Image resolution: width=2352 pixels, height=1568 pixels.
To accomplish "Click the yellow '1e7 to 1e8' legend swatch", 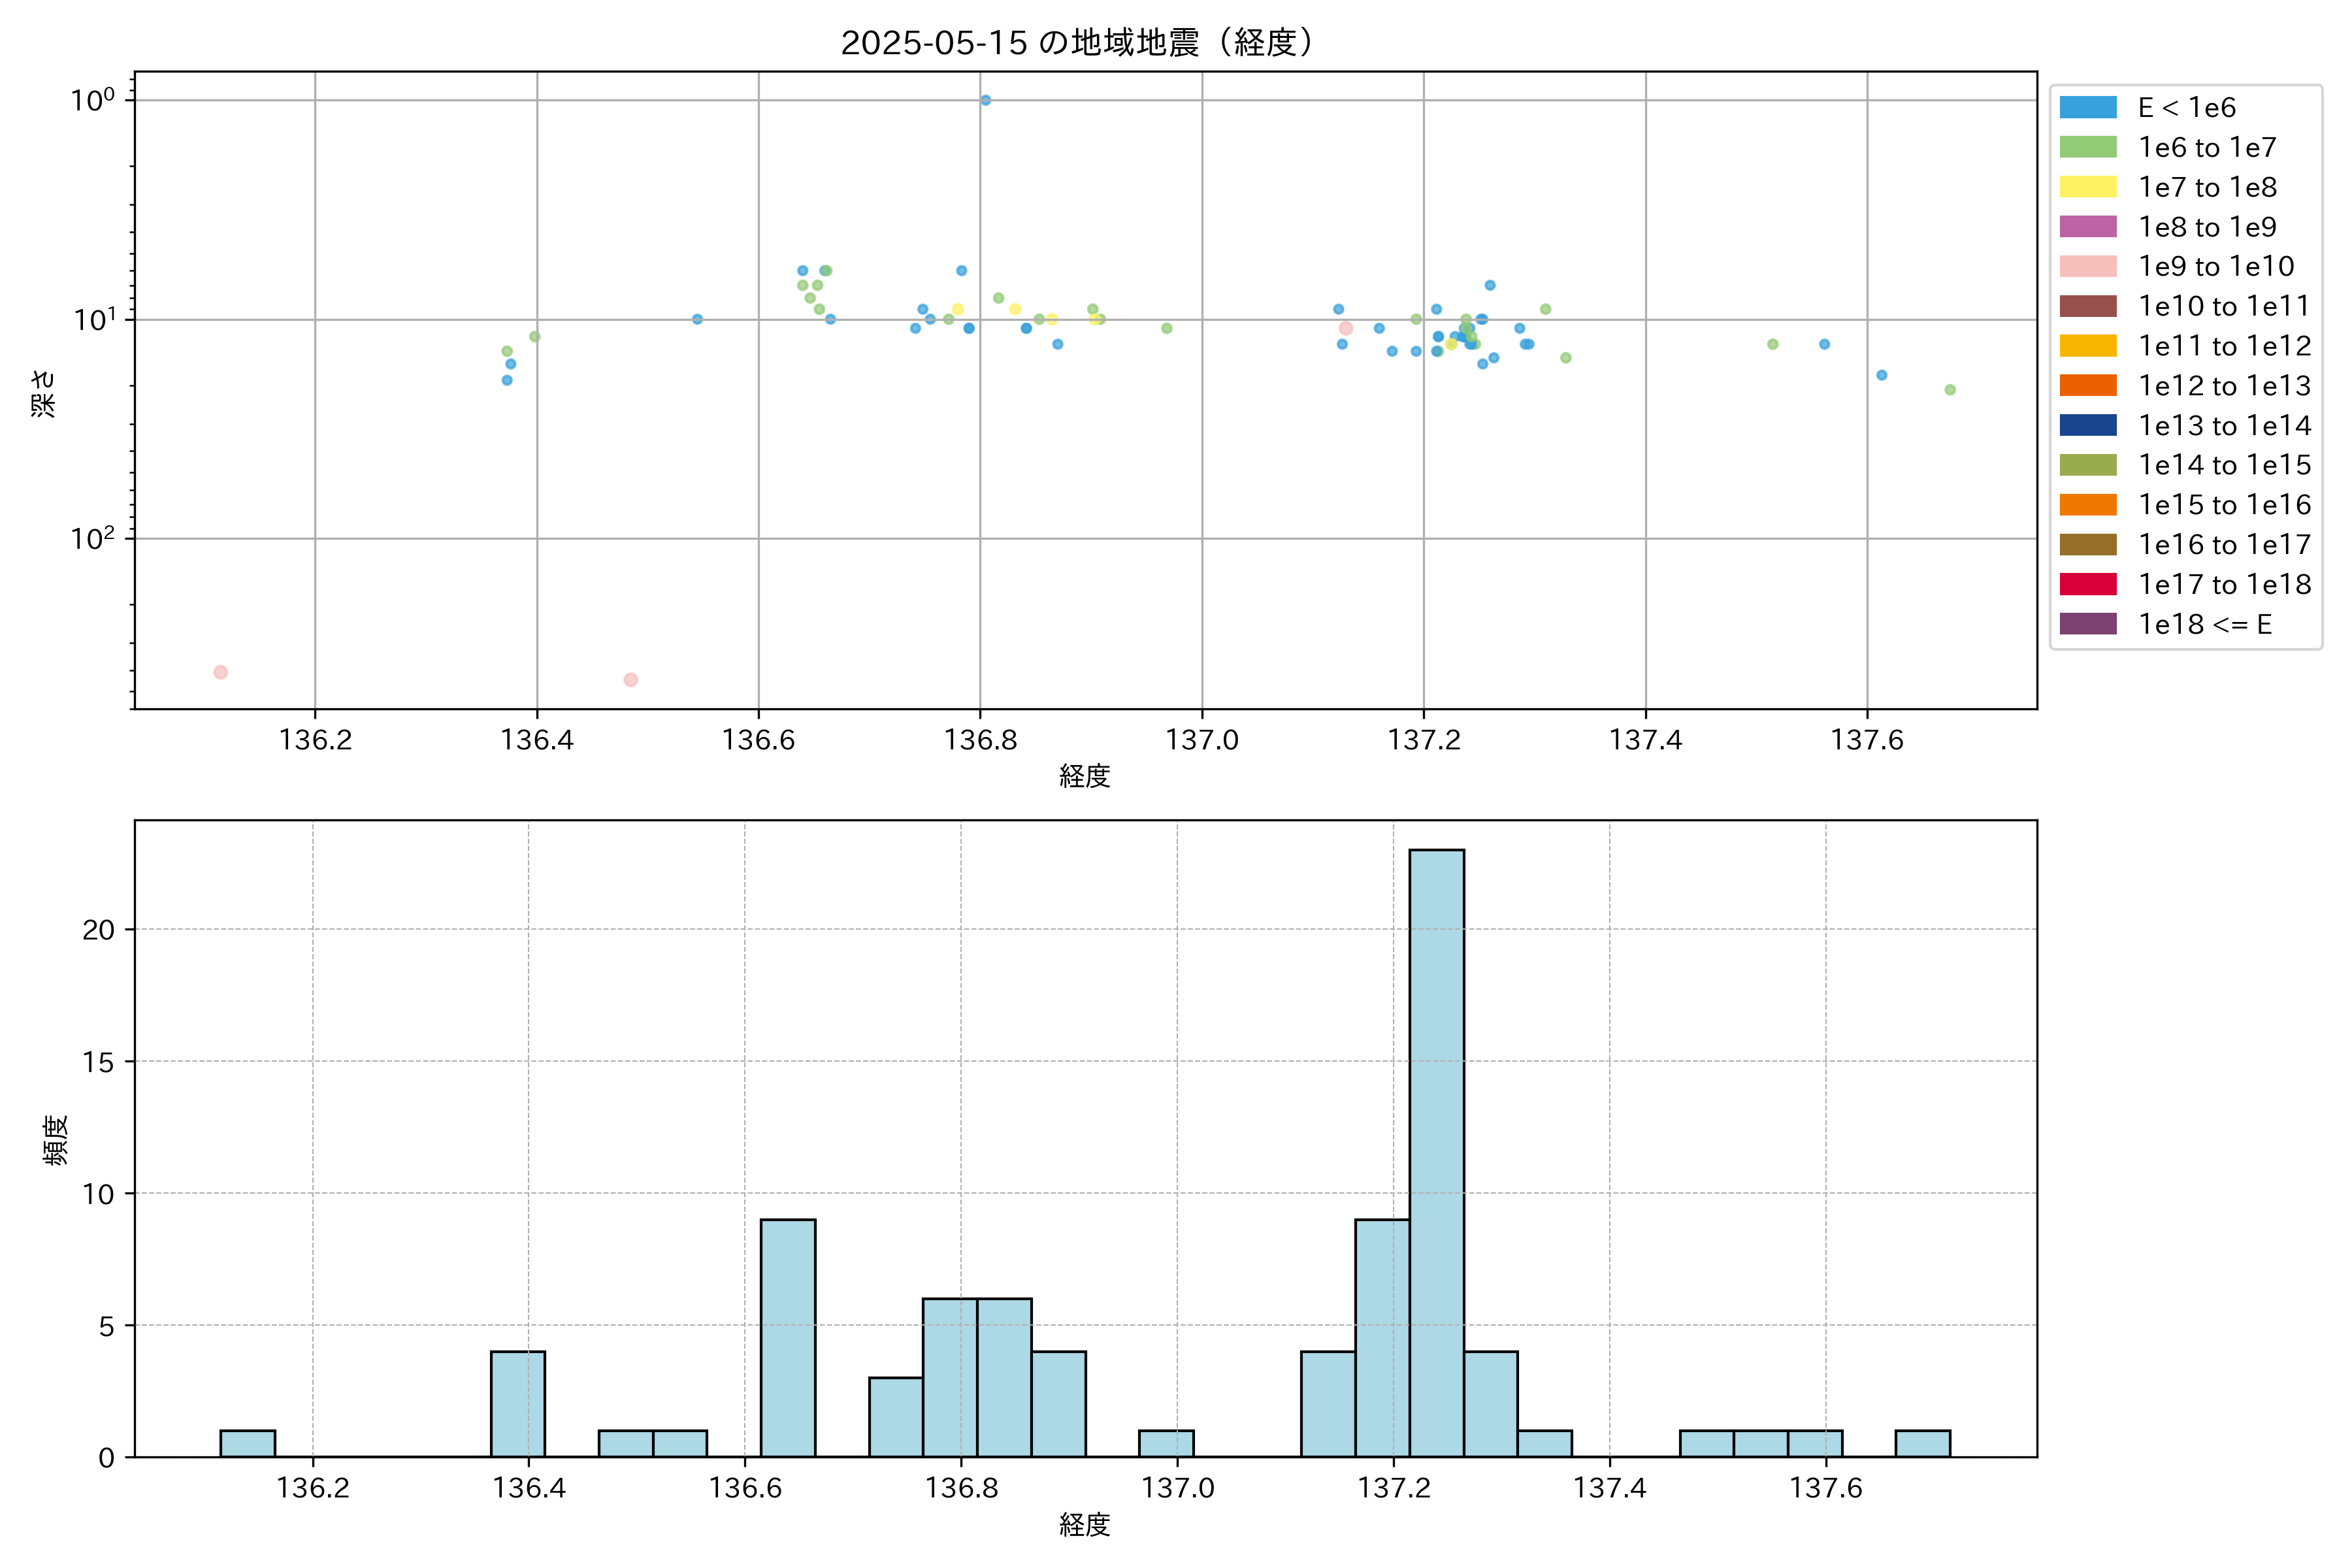I will [2088, 187].
